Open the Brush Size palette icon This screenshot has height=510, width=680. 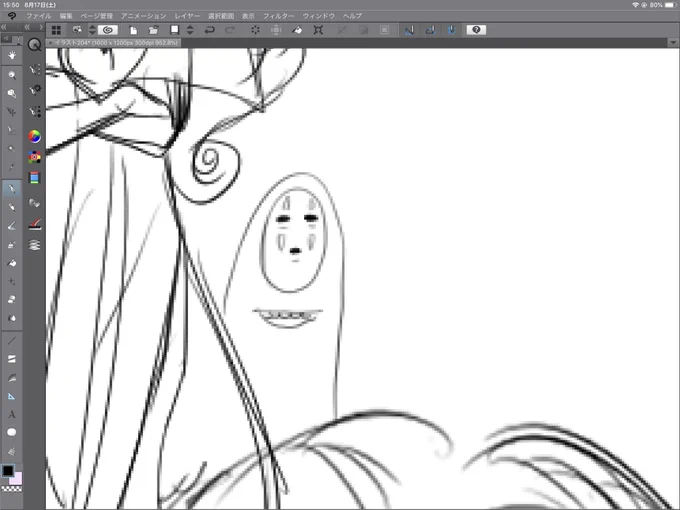coord(35,111)
